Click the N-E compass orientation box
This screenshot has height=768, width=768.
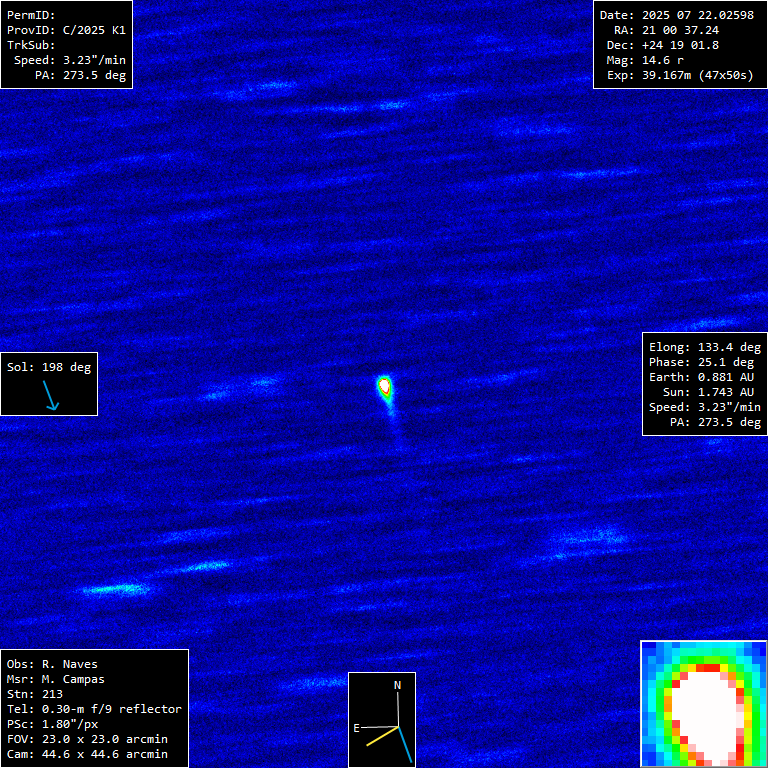pos(382,720)
